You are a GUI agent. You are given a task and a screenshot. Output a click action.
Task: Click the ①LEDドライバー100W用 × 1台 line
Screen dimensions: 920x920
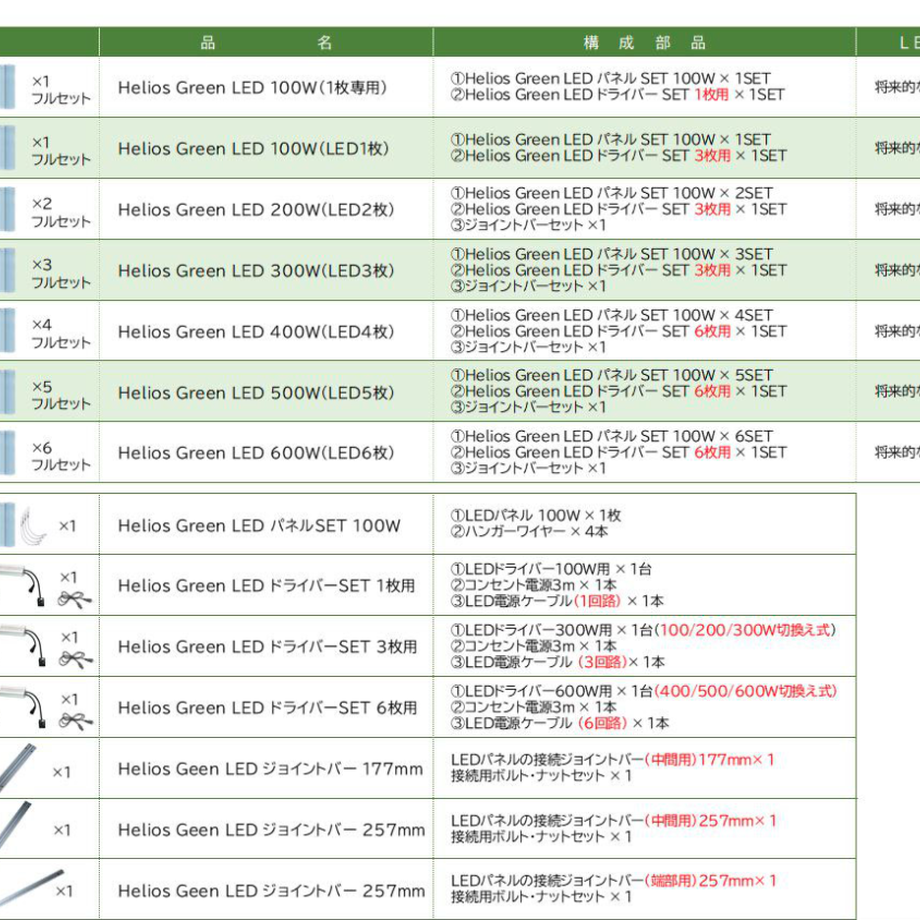tap(551, 569)
